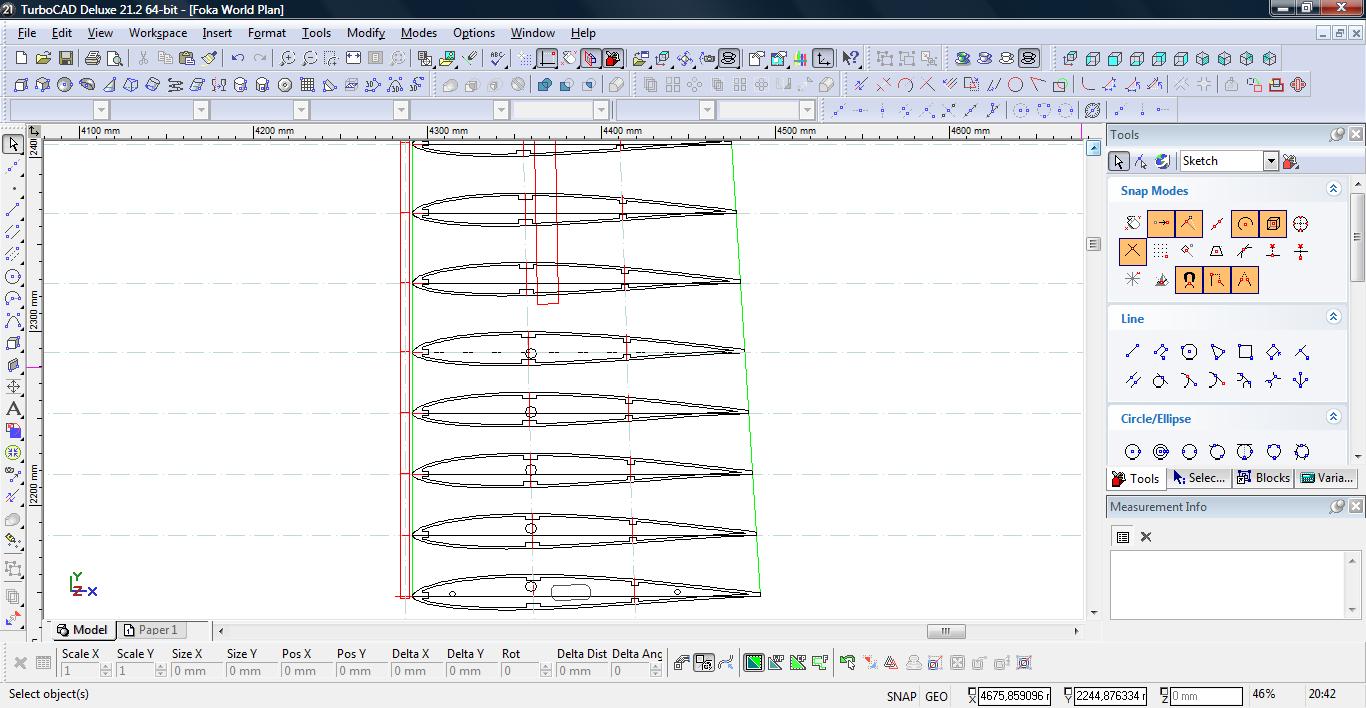The image size is (1366, 708).
Task: Click the Undo arrow icon
Action: [x=237, y=59]
